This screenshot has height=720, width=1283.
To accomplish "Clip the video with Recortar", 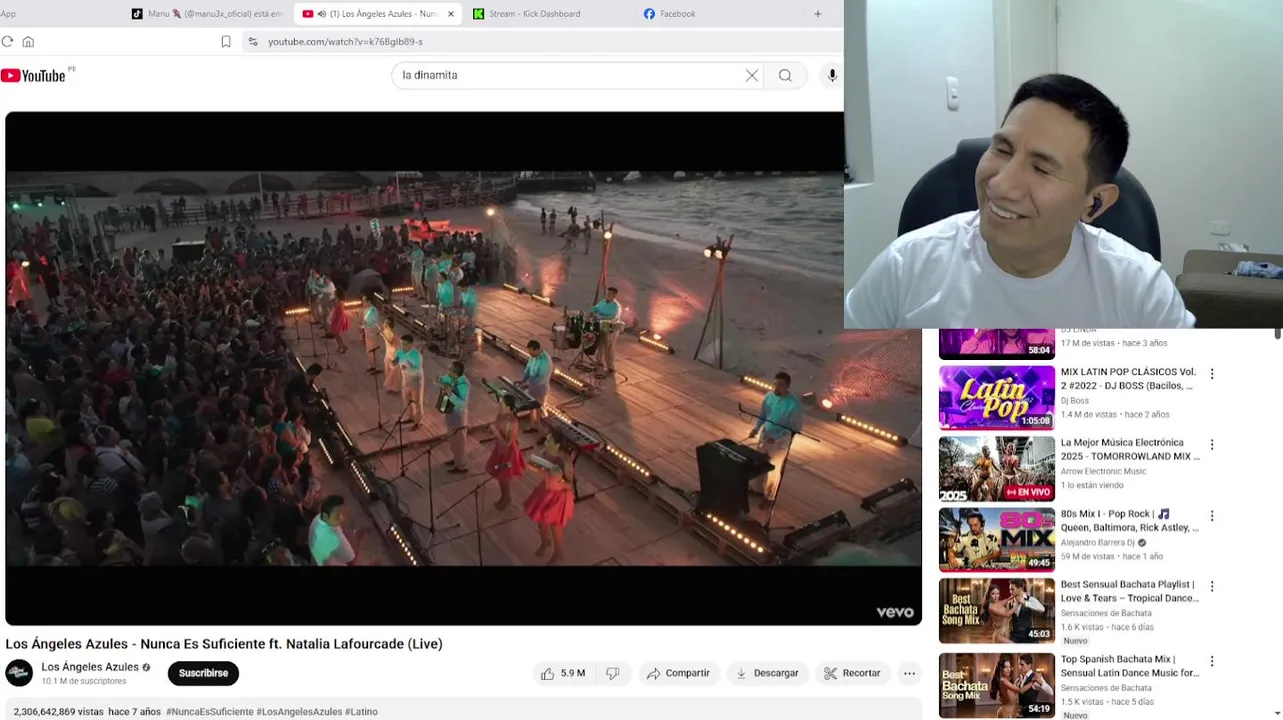I will [x=853, y=674].
